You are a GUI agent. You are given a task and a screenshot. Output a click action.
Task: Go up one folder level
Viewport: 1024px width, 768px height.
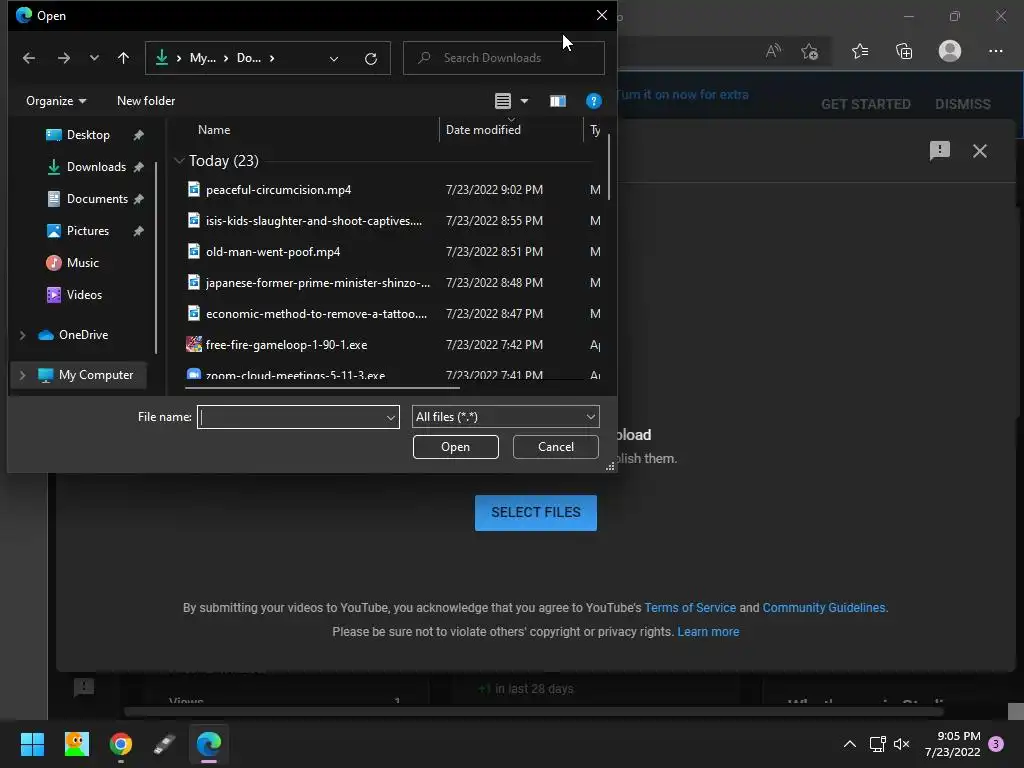pyautogui.click(x=123, y=58)
